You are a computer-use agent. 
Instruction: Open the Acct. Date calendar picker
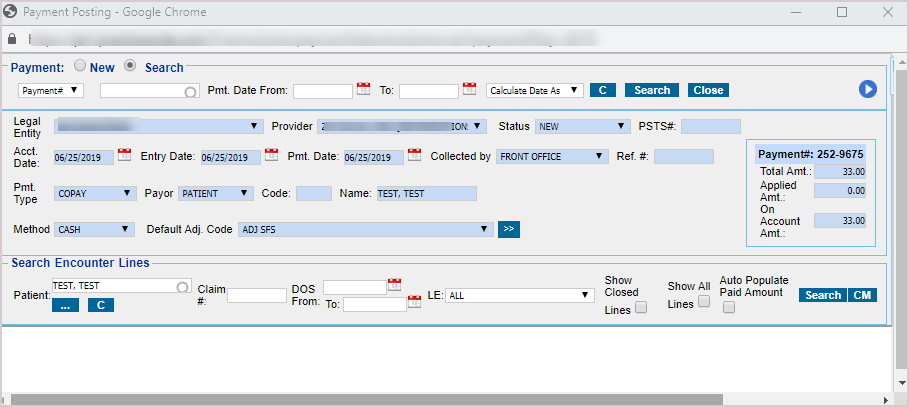(125, 155)
